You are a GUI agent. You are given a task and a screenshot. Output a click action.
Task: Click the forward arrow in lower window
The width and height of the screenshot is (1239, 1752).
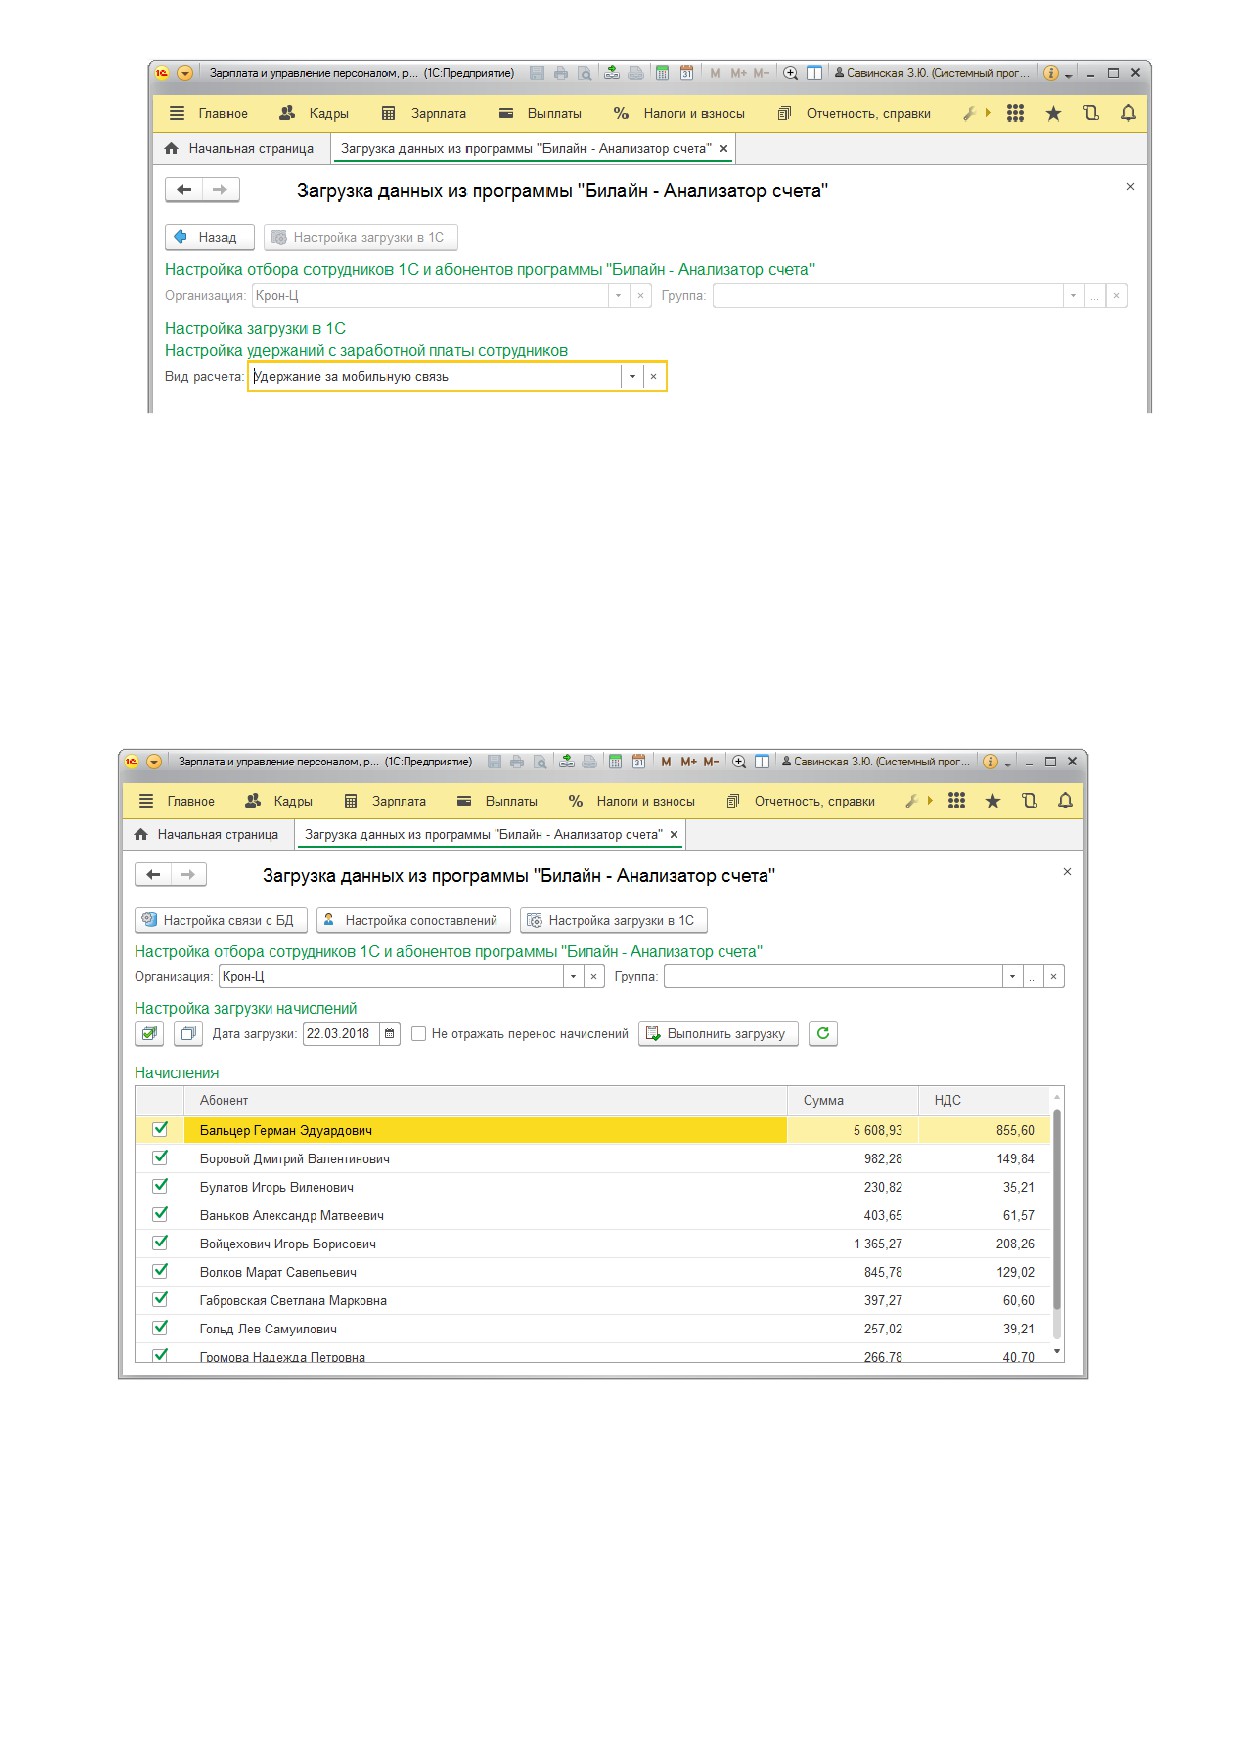tap(188, 875)
